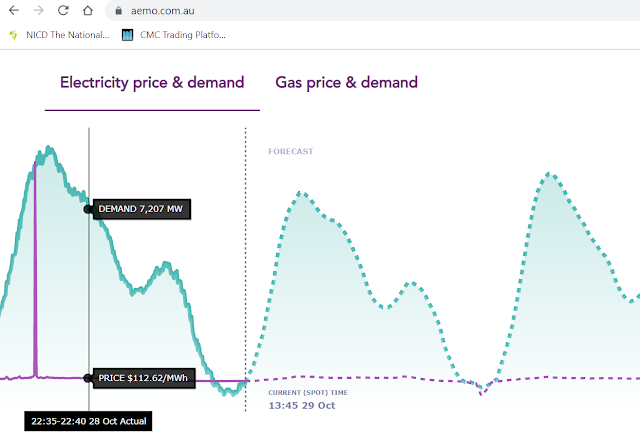
Task: Click the browser forward arrow
Action: [x=38, y=11]
